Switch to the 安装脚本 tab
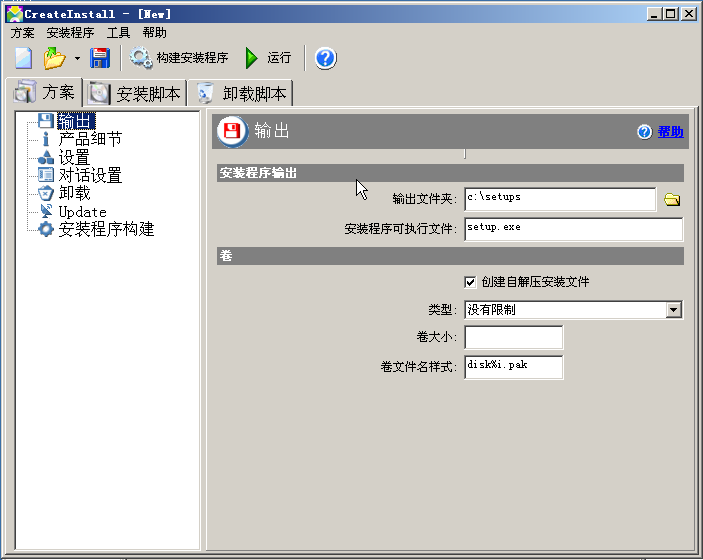703x560 pixels. pyautogui.click(x=135, y=94)
